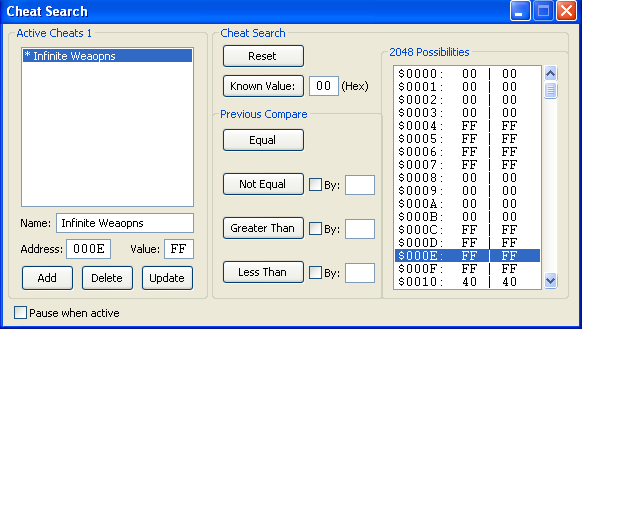Select address $0005 row

coord(467,139)
